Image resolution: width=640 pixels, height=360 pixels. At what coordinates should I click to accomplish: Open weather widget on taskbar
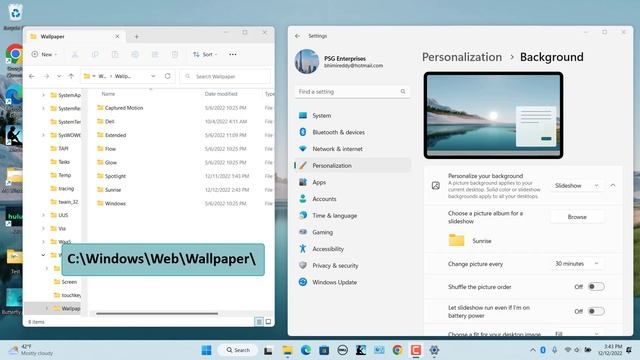click(x=31, y=350)
